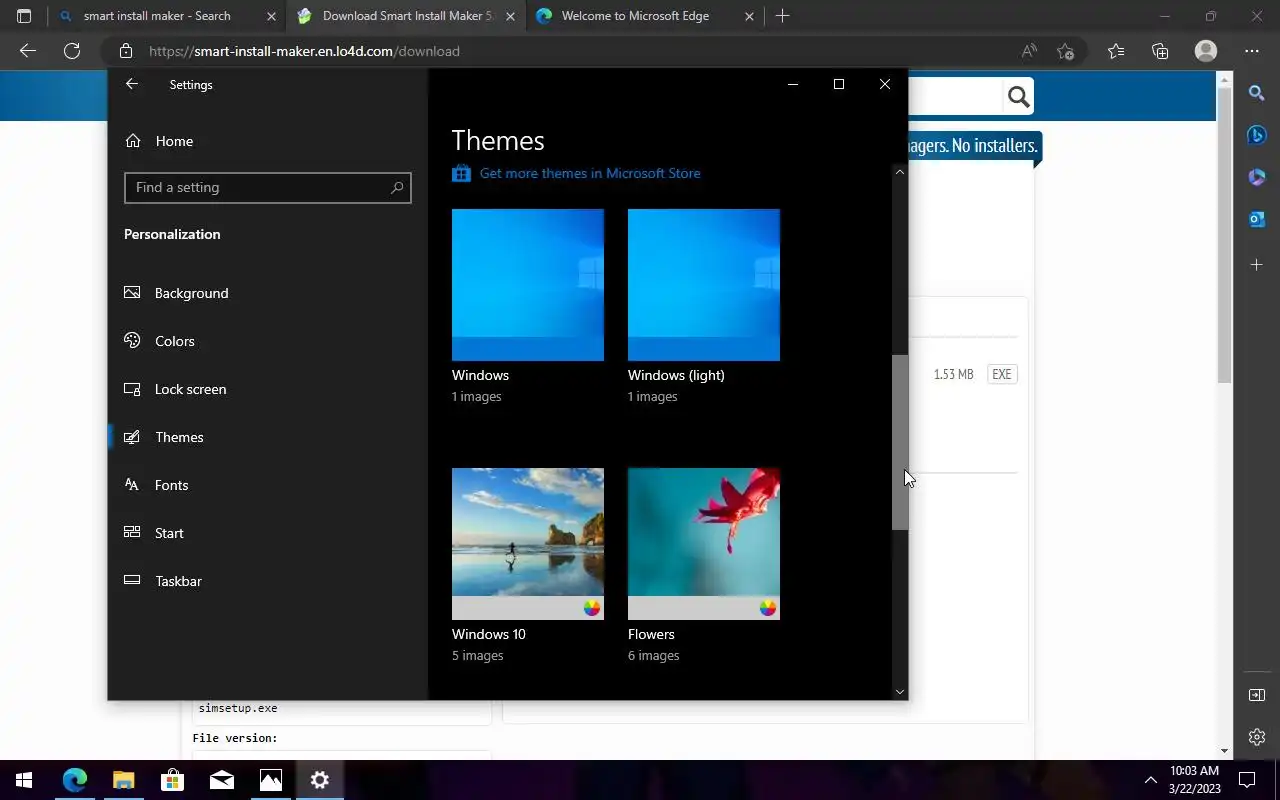
Task: Open Microsoft Edge from the taskbar
Action: coord(75,780)
